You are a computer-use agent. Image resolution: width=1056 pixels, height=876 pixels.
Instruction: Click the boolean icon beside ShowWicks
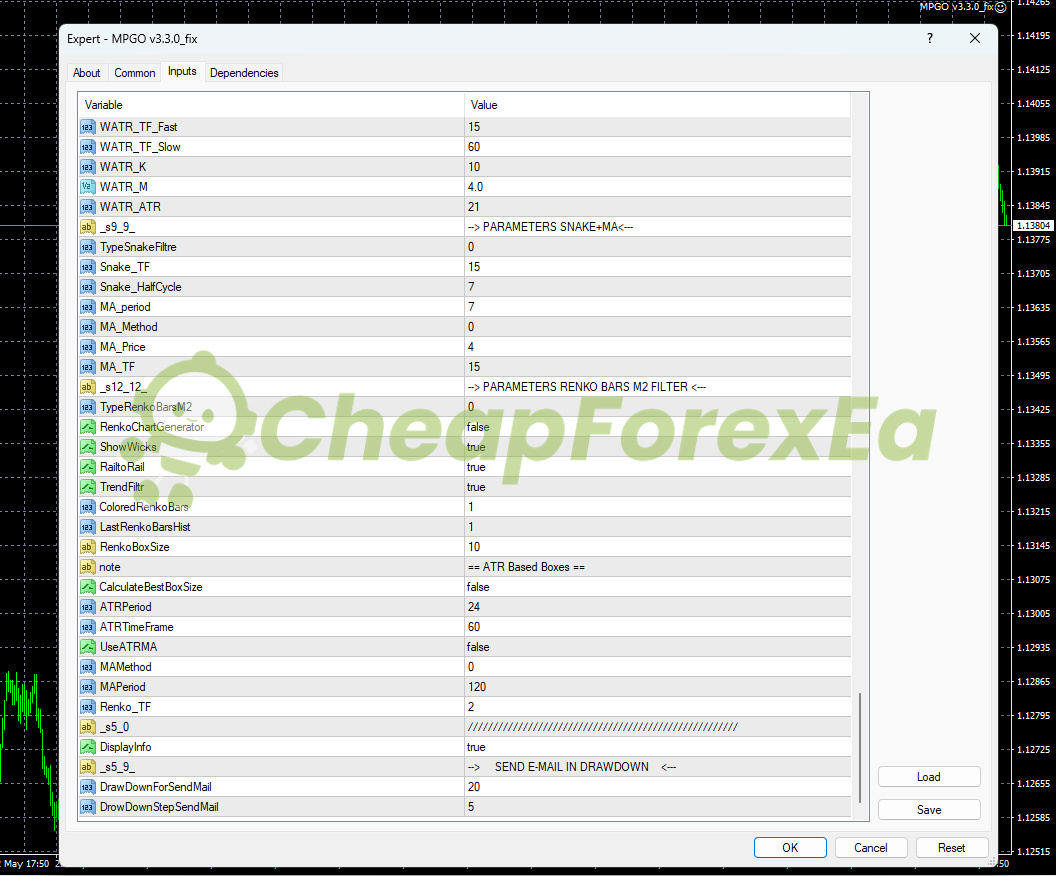click(88, 447)
